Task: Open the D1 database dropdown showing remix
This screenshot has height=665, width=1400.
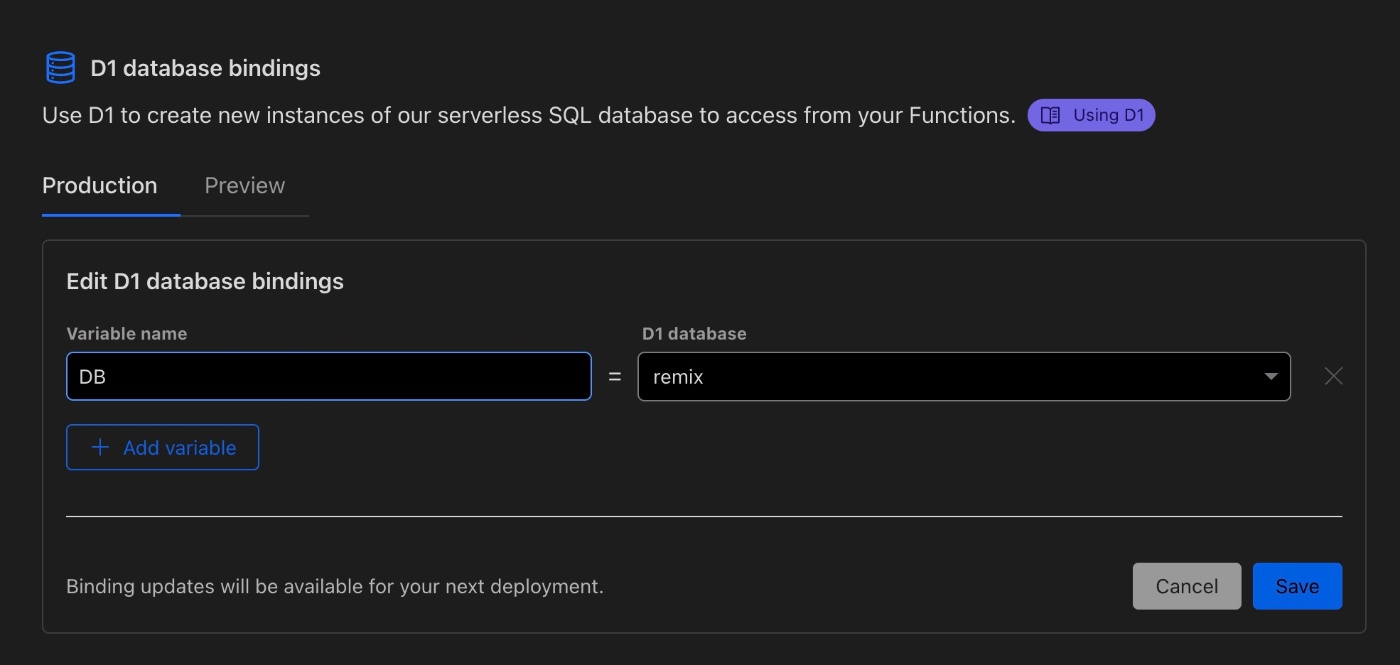Action: [x=964, y=377]
